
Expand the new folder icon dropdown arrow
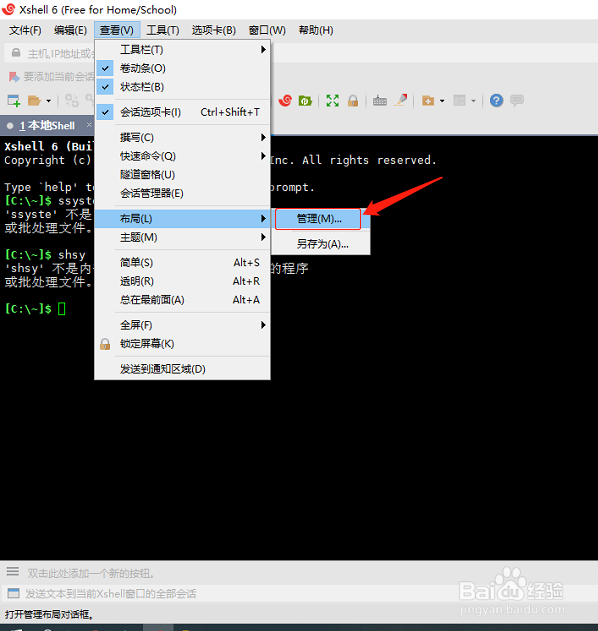(x=442, y=101)
